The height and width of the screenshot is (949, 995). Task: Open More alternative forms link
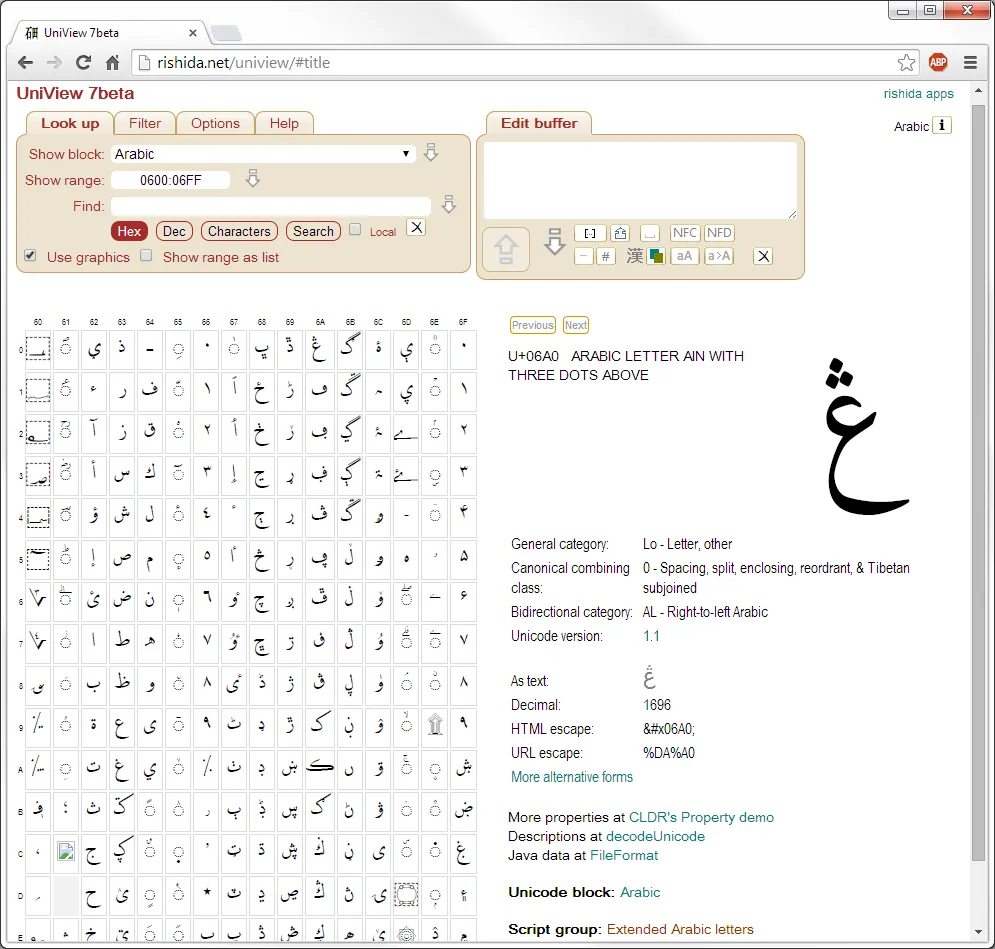pos(572,776)
